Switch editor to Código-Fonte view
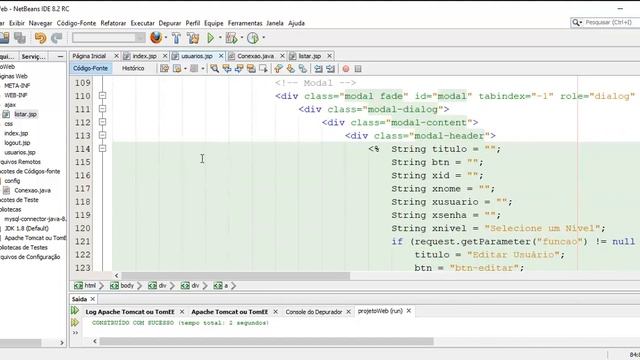This screenshot has width=640, height=360. click(x=91, y=68)
